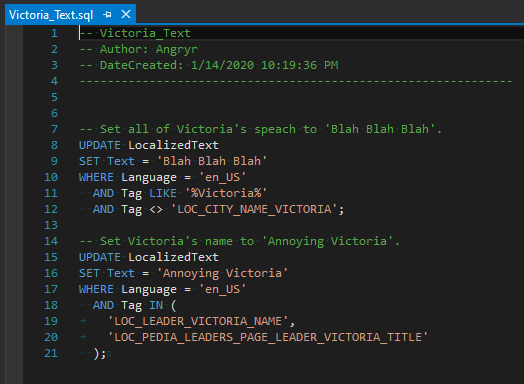Click the DateCreated comment line
The image size is (524, 384).
[x=209, y=65]
